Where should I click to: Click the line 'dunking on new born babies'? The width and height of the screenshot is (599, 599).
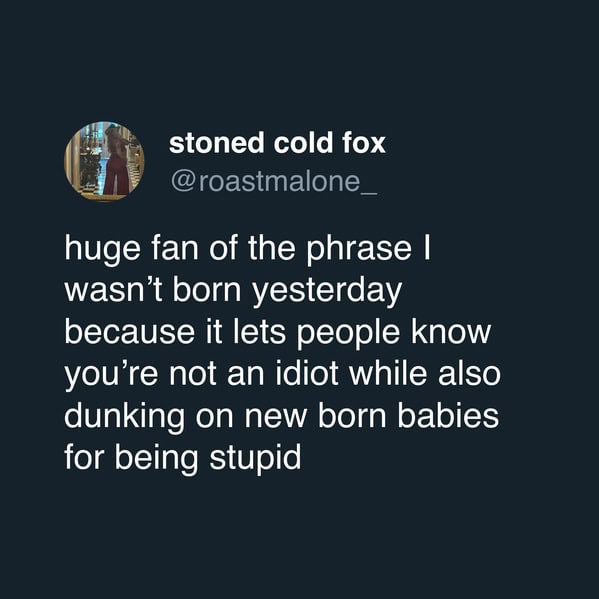282,415
